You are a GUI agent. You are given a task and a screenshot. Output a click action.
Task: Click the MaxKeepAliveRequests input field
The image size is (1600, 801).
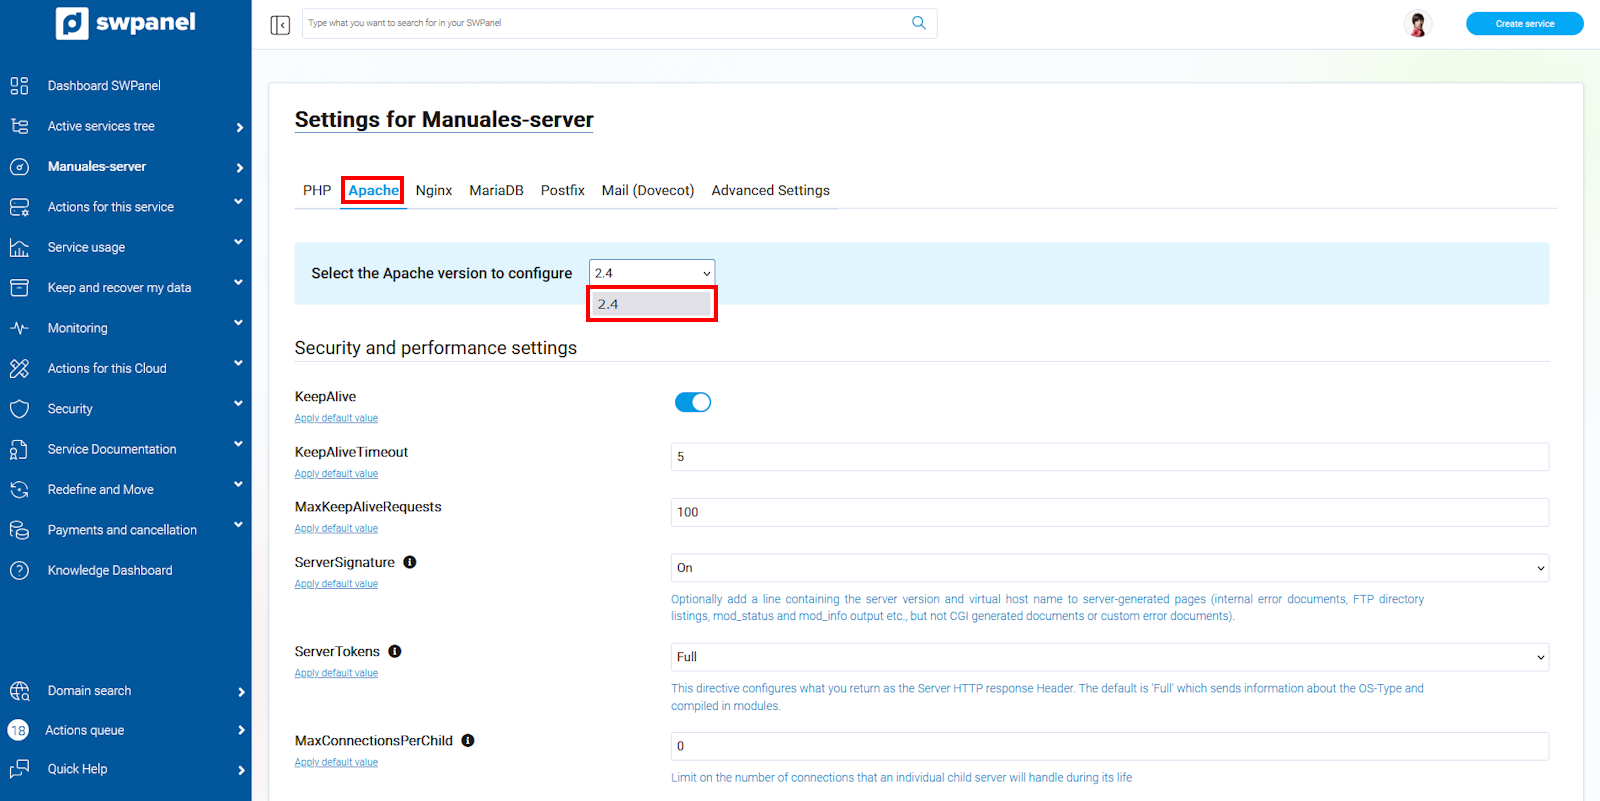(x=1109, y=512)
